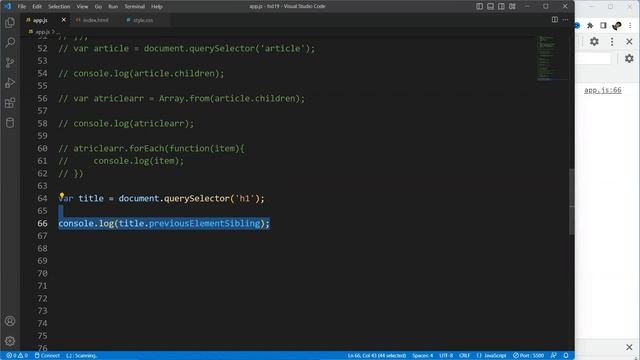This screenshot has height=360, width=640.
Task: Switch to the style.css tab
Action: coord(143,20)
